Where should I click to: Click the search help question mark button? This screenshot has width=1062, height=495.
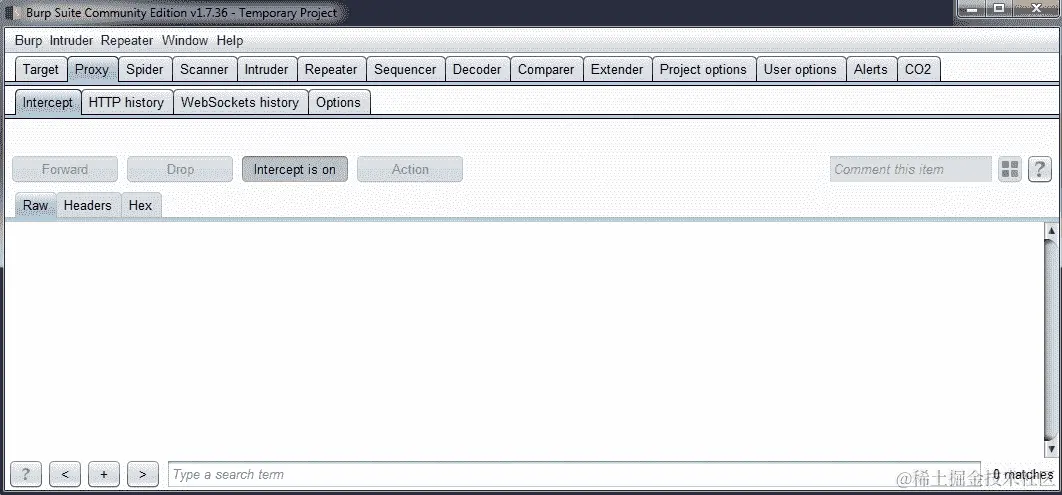26,474
